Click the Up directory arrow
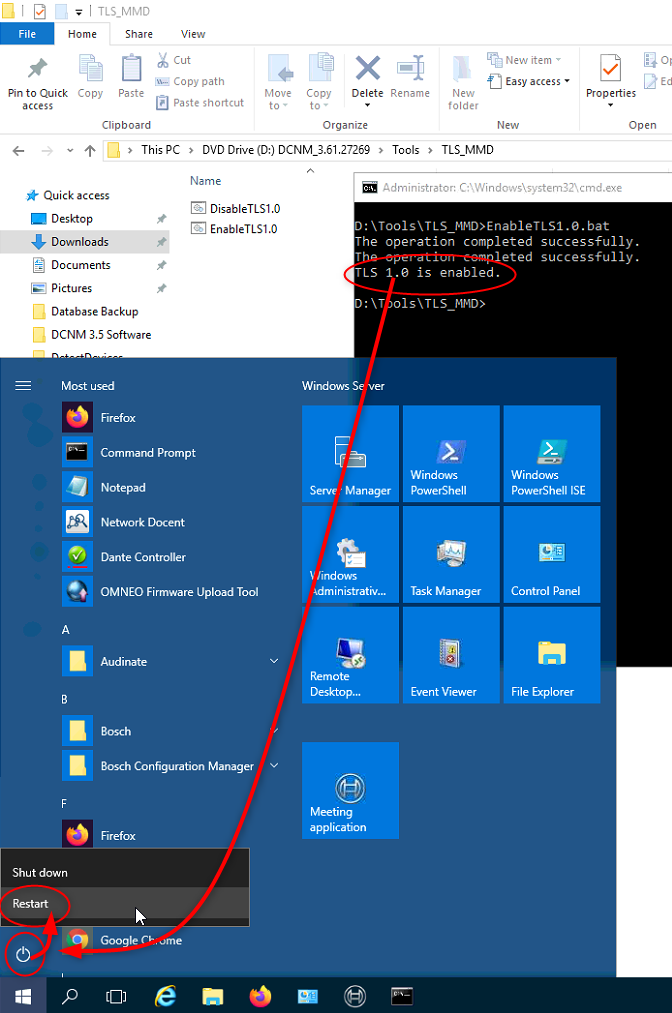Image resolution: width=672 pixels, height=1013 pixels. [90, 151]
